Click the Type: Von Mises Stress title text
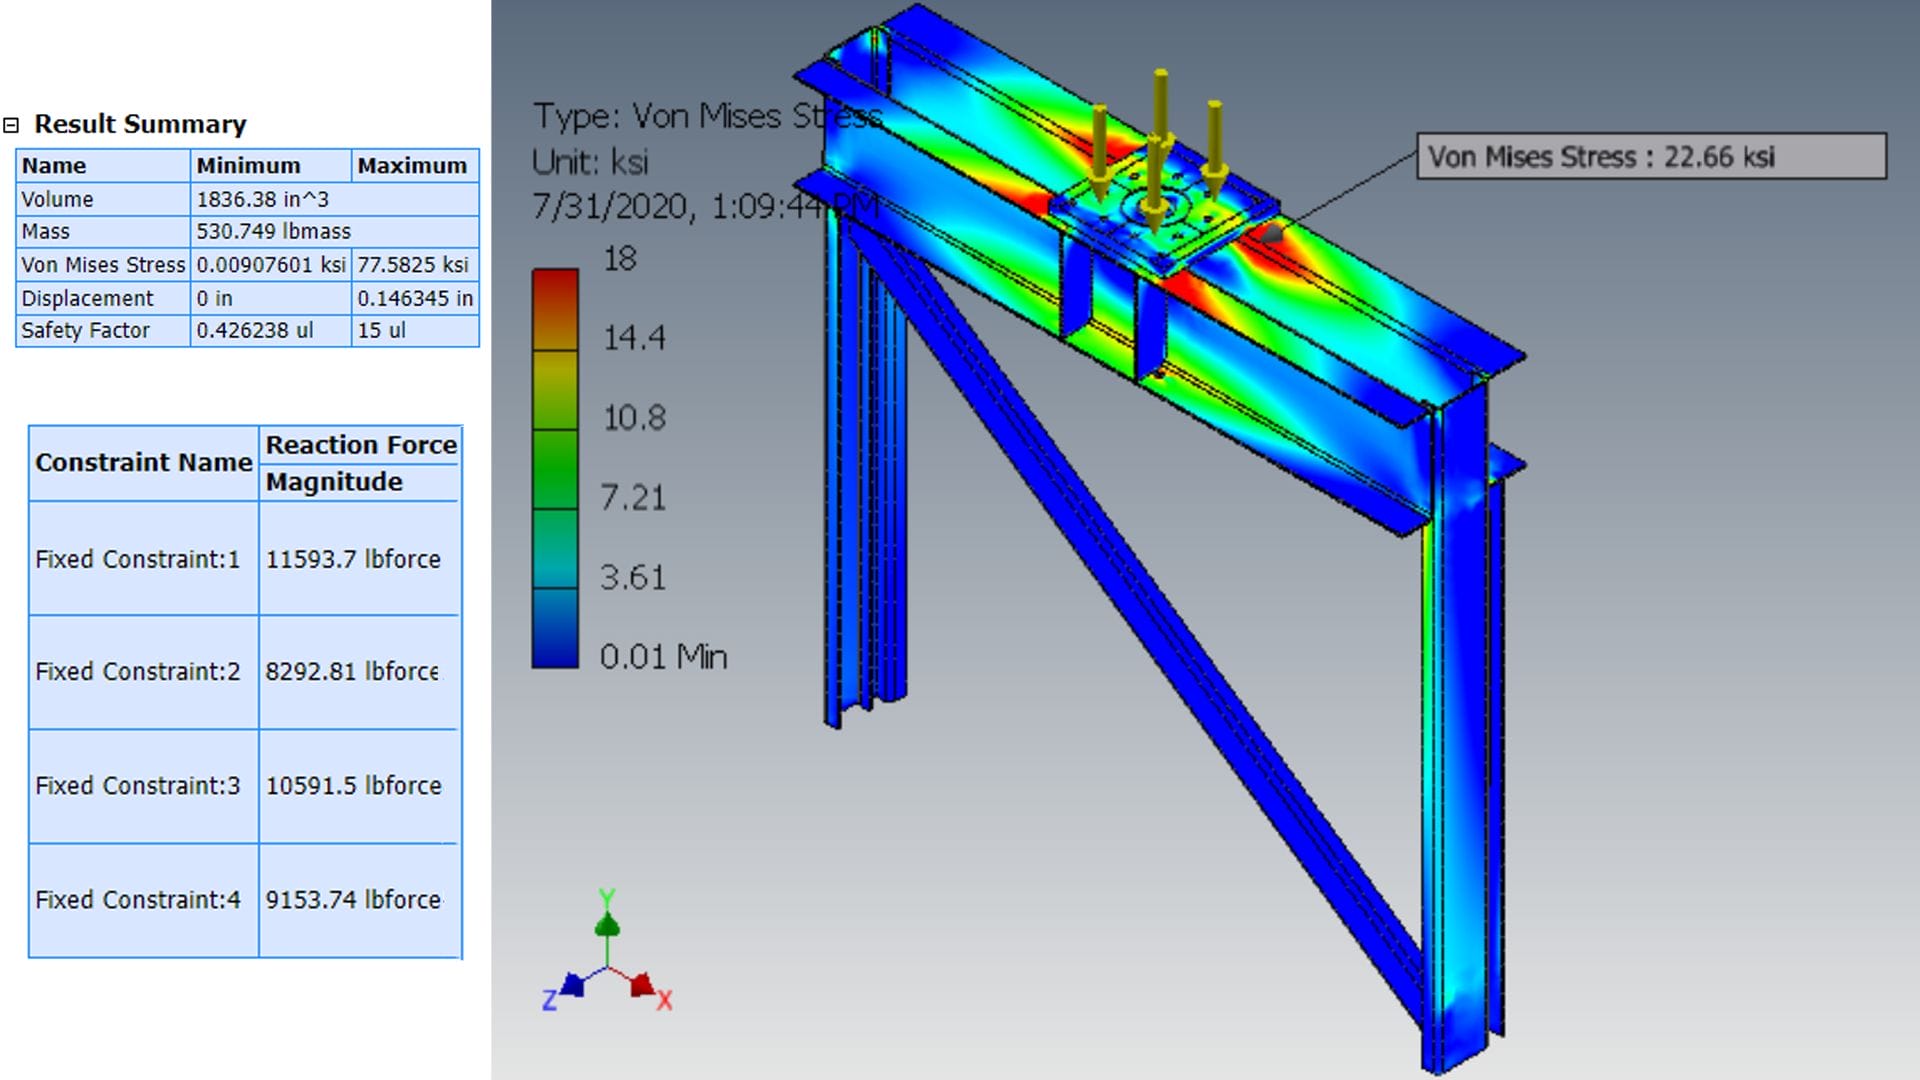The width and height of the screenshot is (1920, 1080). [706, 117]
